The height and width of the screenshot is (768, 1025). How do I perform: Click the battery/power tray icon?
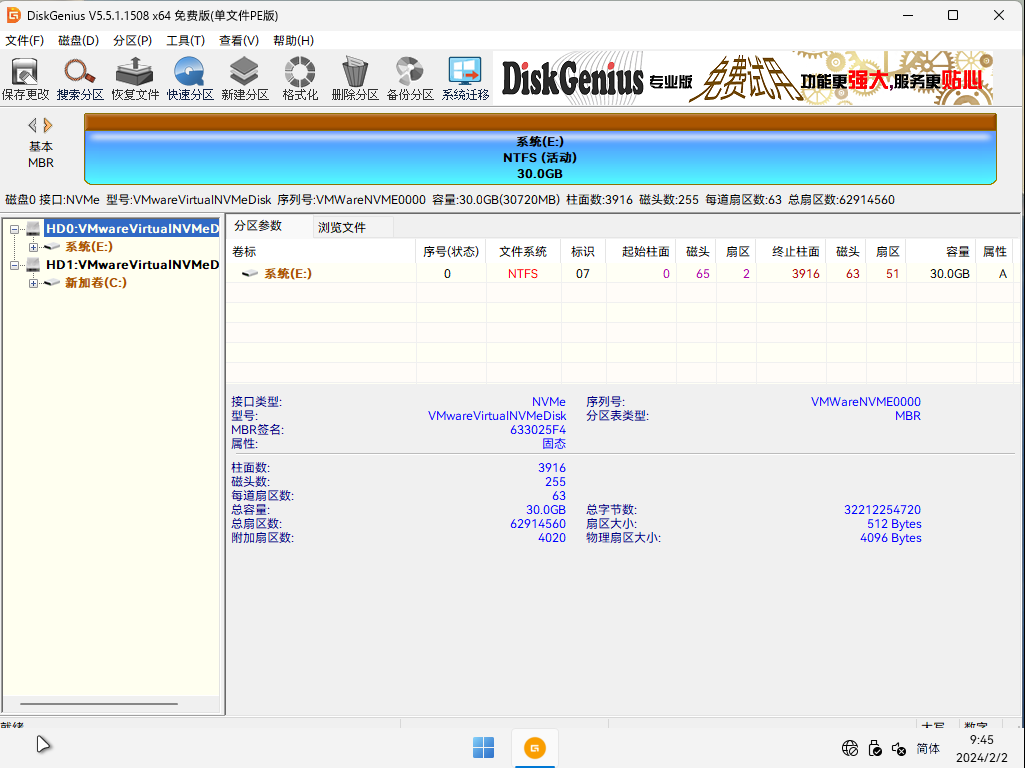[x=875, y=748]
